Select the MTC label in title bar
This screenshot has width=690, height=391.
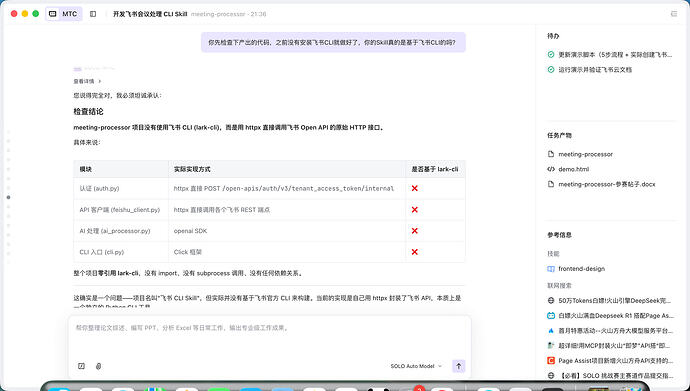click(x=70, y=14)
